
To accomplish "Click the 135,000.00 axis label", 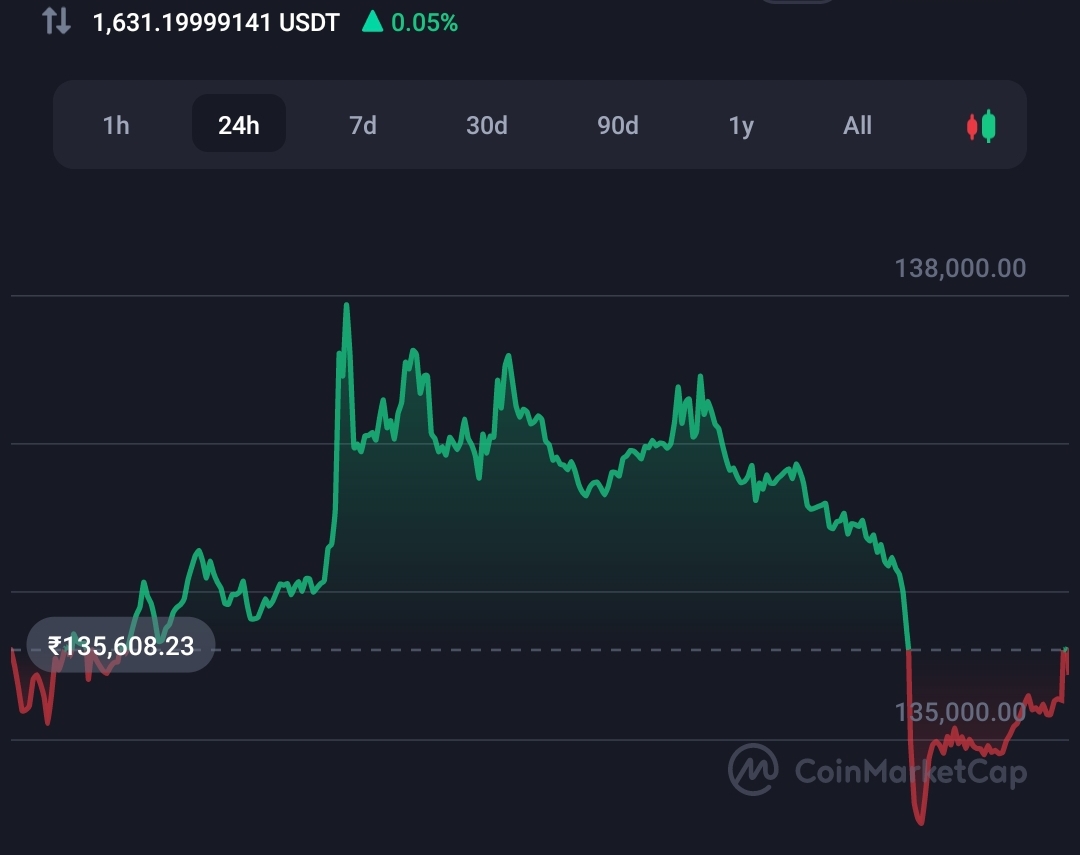I will click(960, 712).
